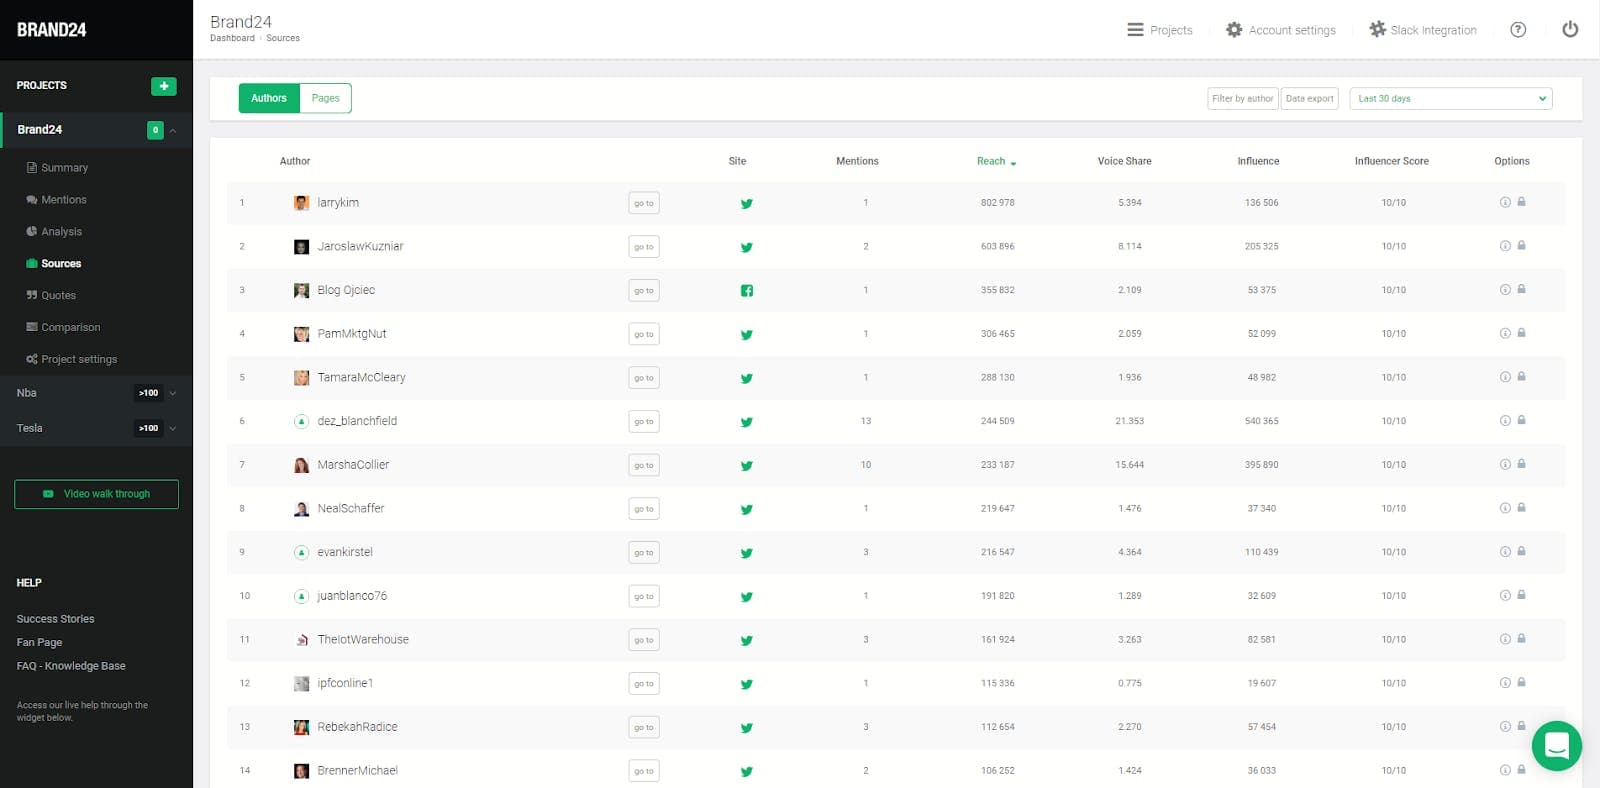Click lock icon for MarshaCollier

pos(1521,464)
